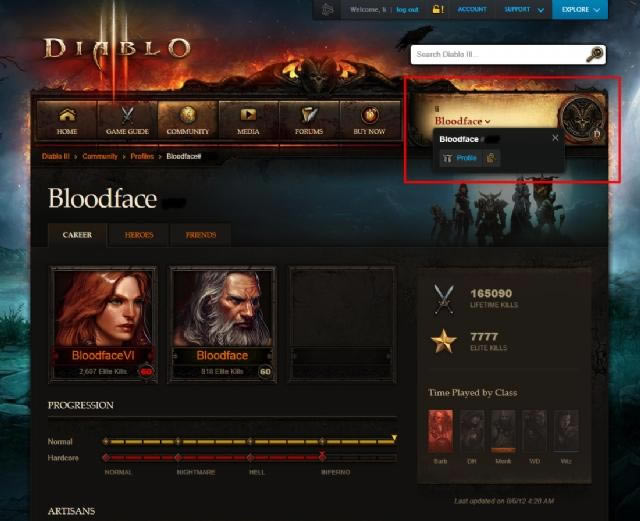The image size is (640, 521).
Task: Switch to the Friends tab
Action: pos(200,235)
